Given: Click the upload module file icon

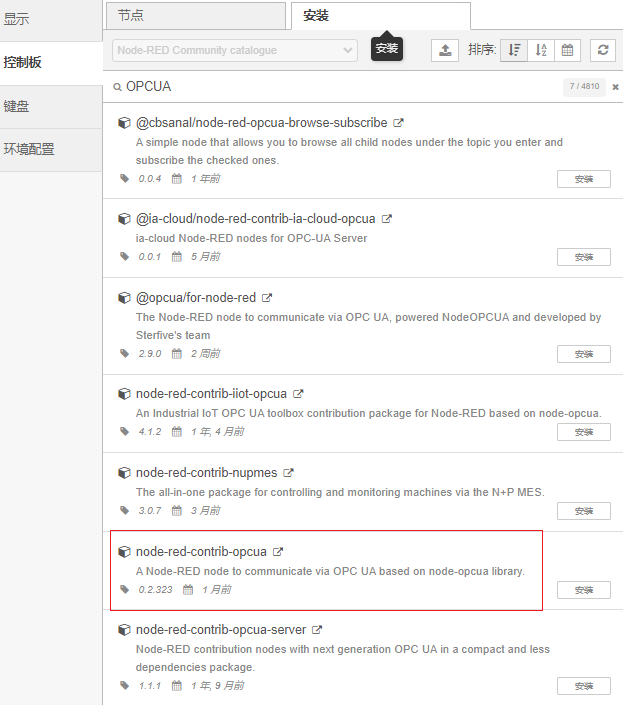Looking at the screenshot, I should [445, 50].
